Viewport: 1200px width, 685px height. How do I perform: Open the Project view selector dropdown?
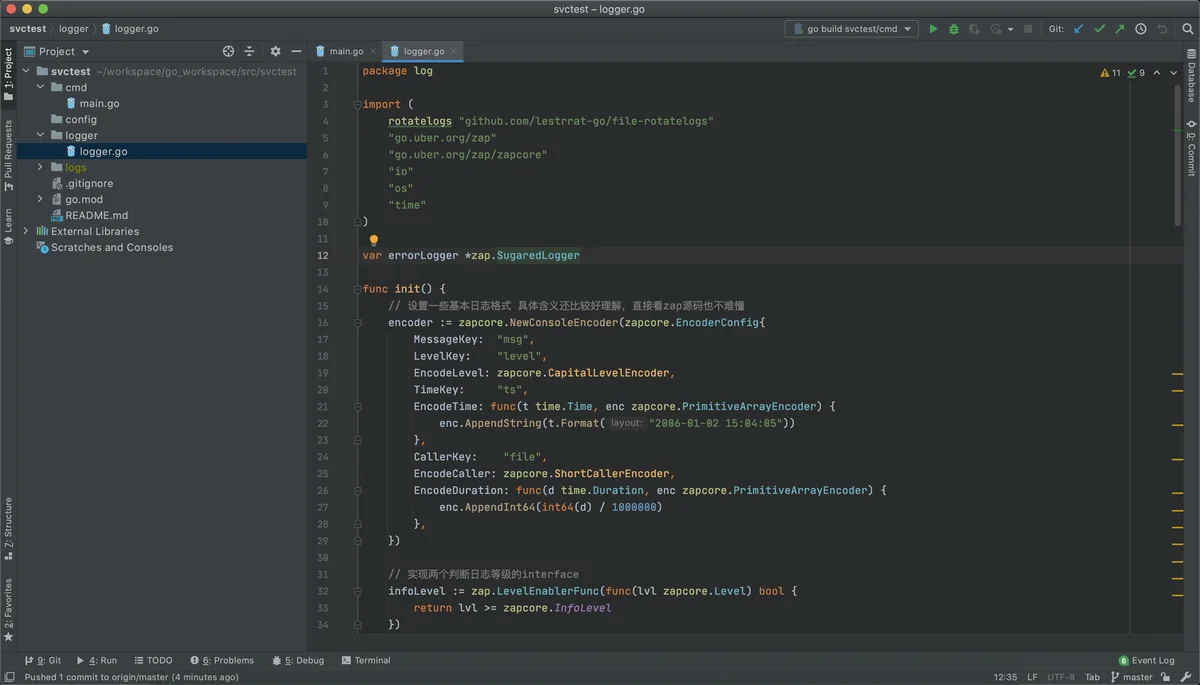[57, 51]
